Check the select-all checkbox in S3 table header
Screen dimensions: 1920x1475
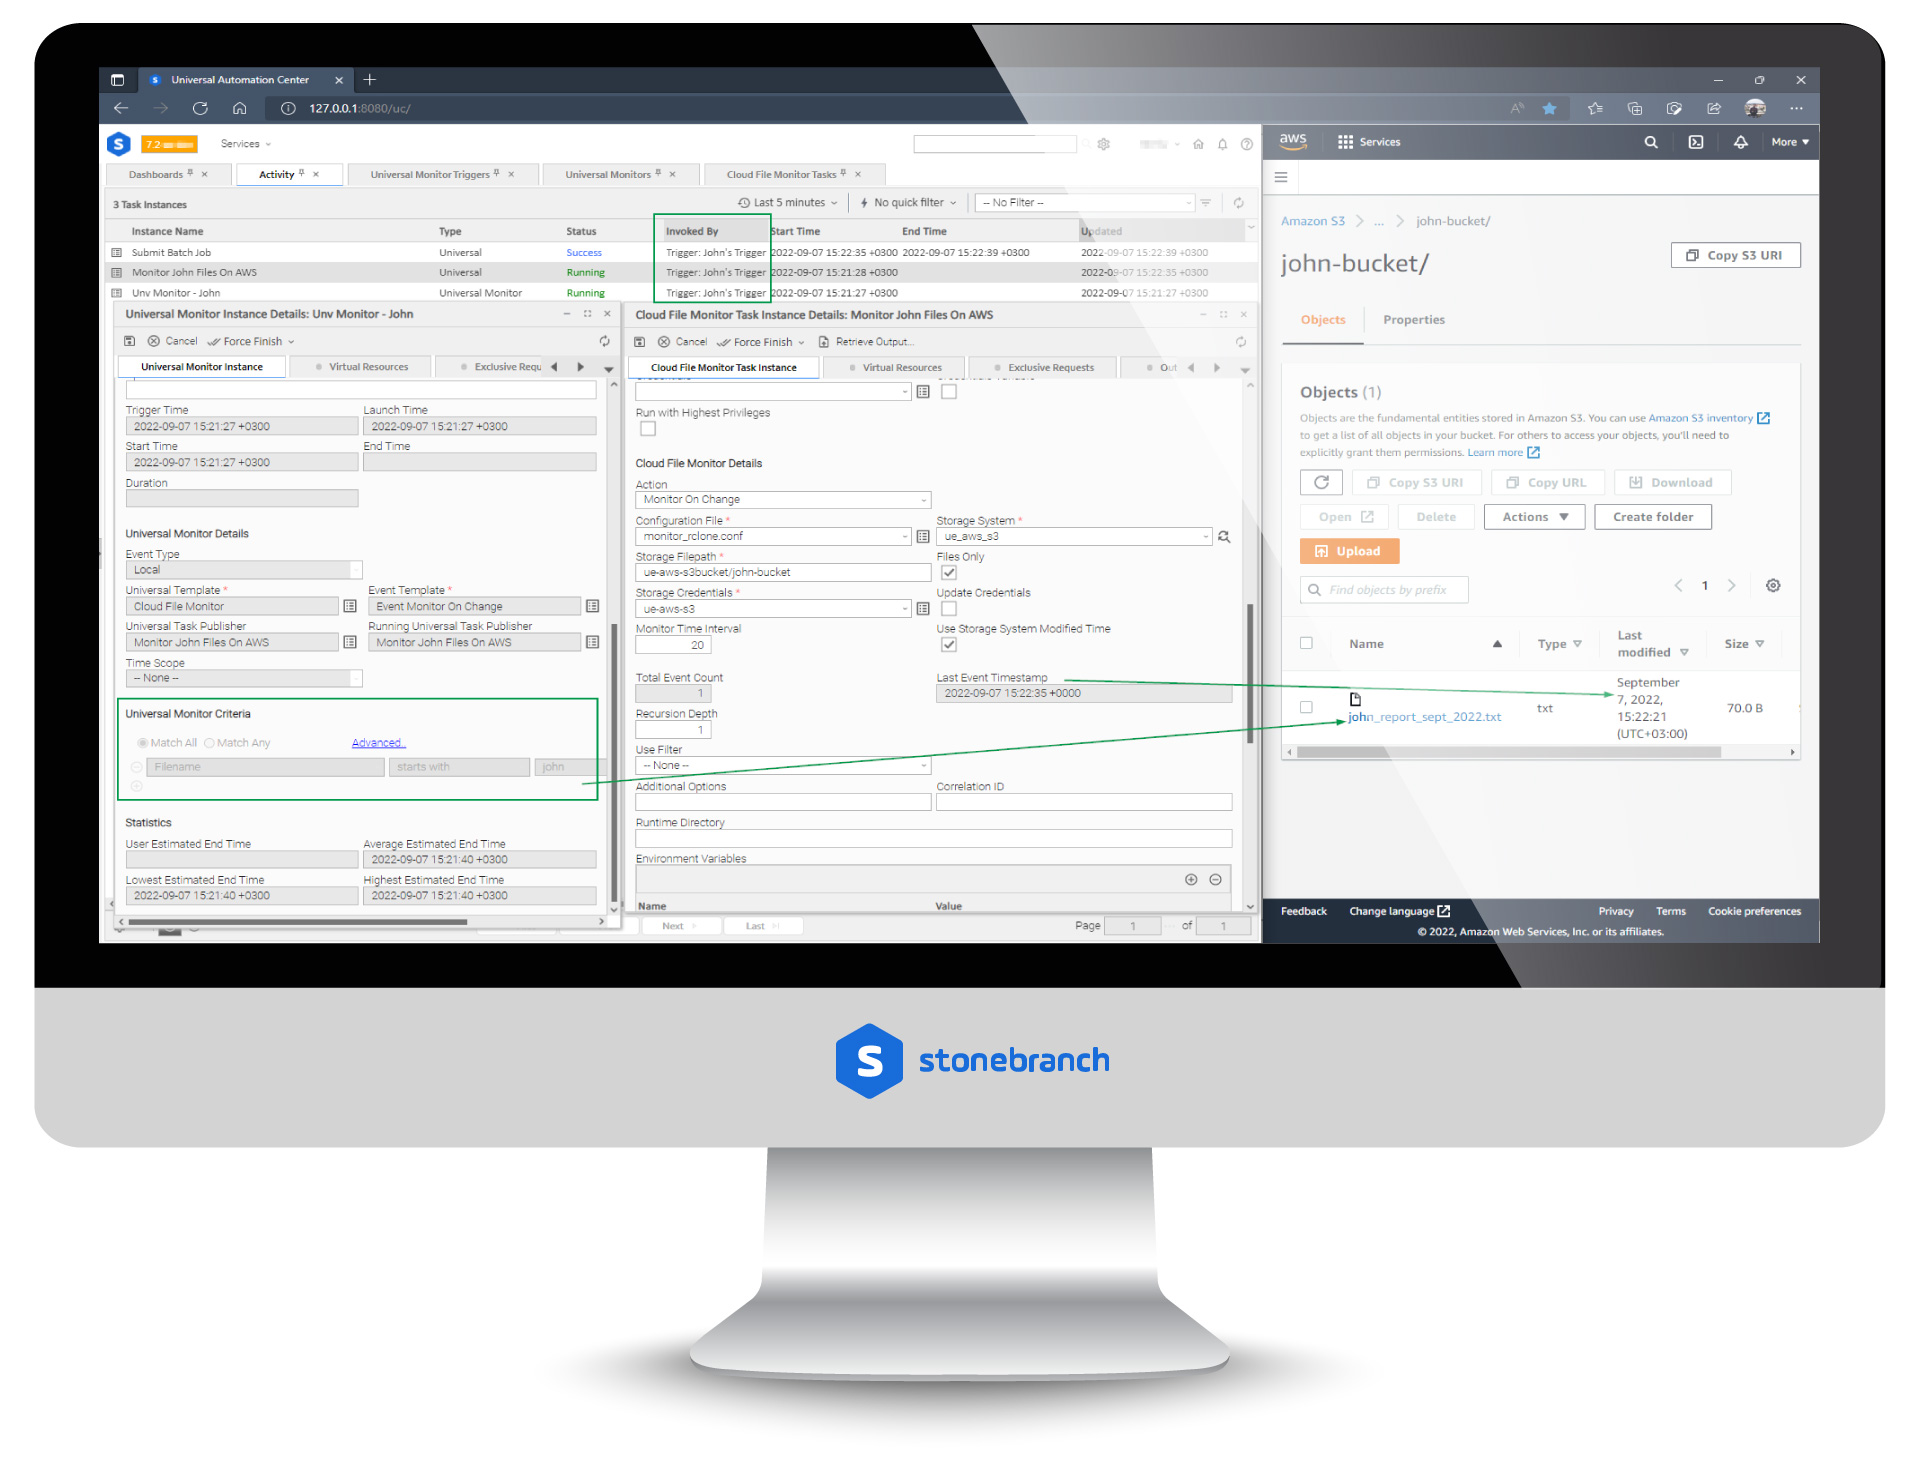pos(1306,644)
